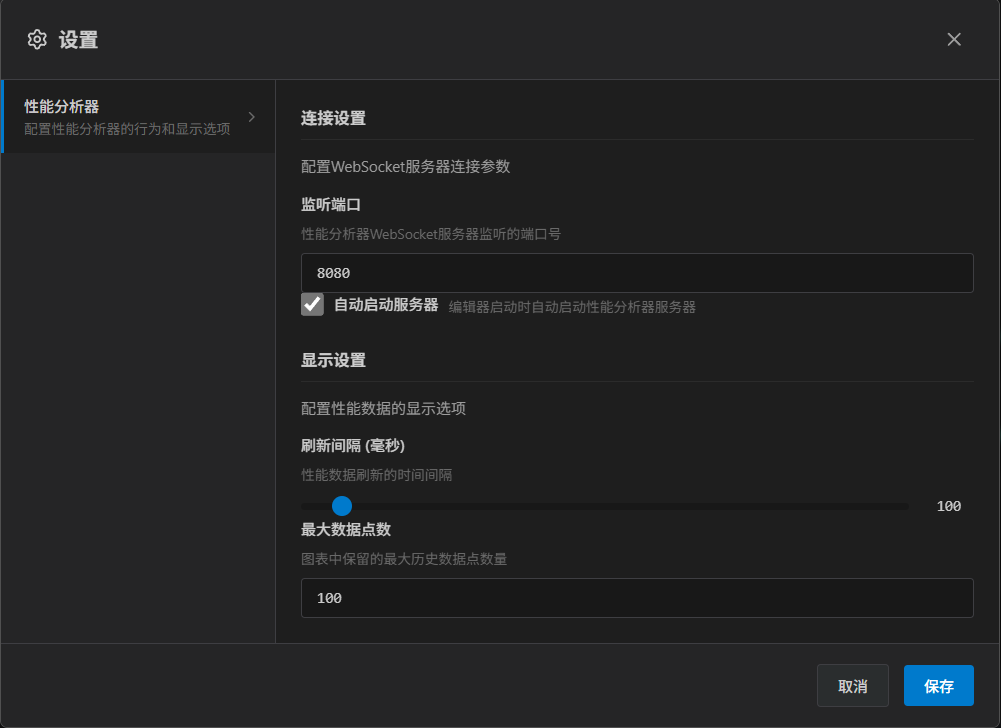This screenshot has width=1001, height=728.
Task: Click the 监听端口 field label
Action: (330, 204)
